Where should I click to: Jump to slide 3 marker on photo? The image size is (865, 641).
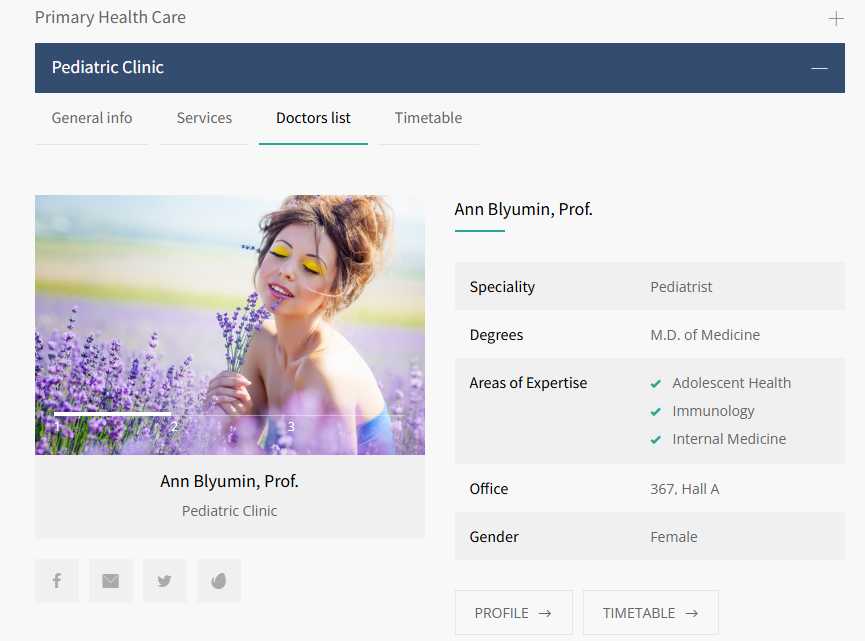pos(291,426)
